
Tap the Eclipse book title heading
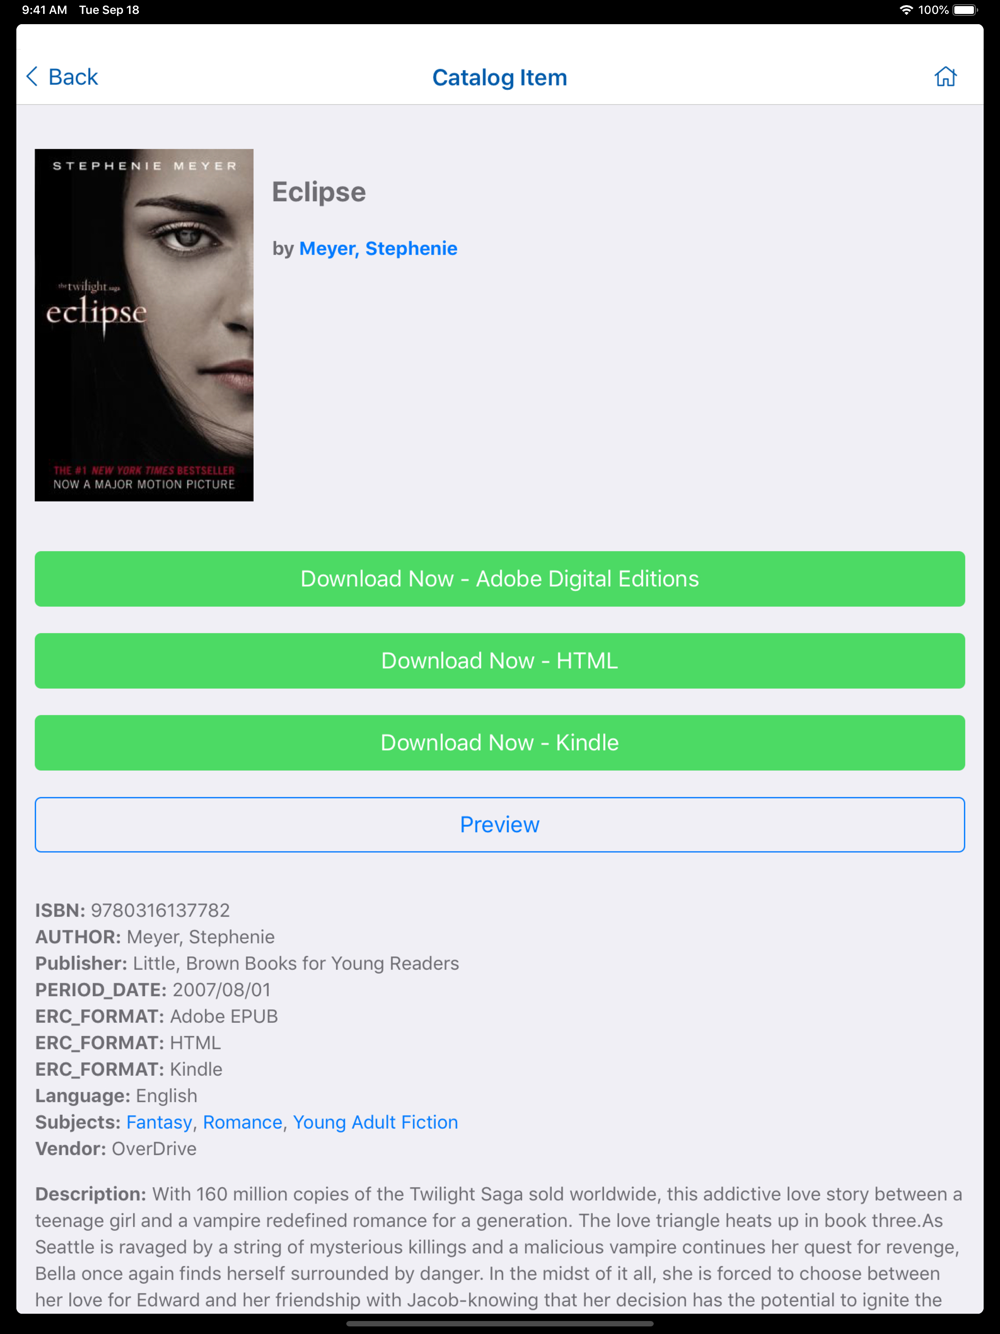point(319,192)
